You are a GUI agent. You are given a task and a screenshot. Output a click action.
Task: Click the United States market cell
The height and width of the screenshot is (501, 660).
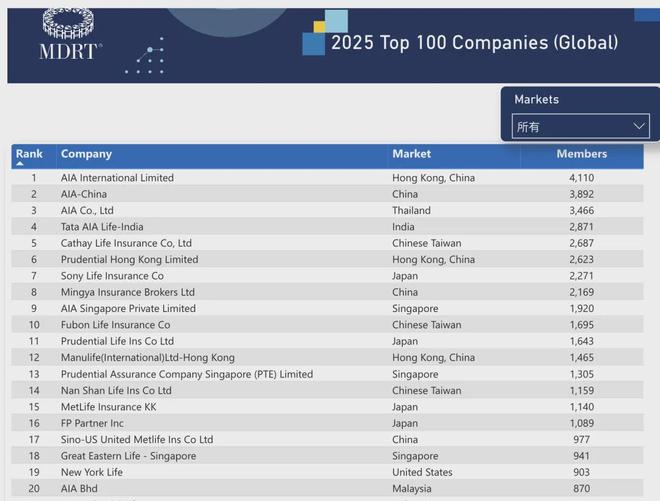[422, 472]
